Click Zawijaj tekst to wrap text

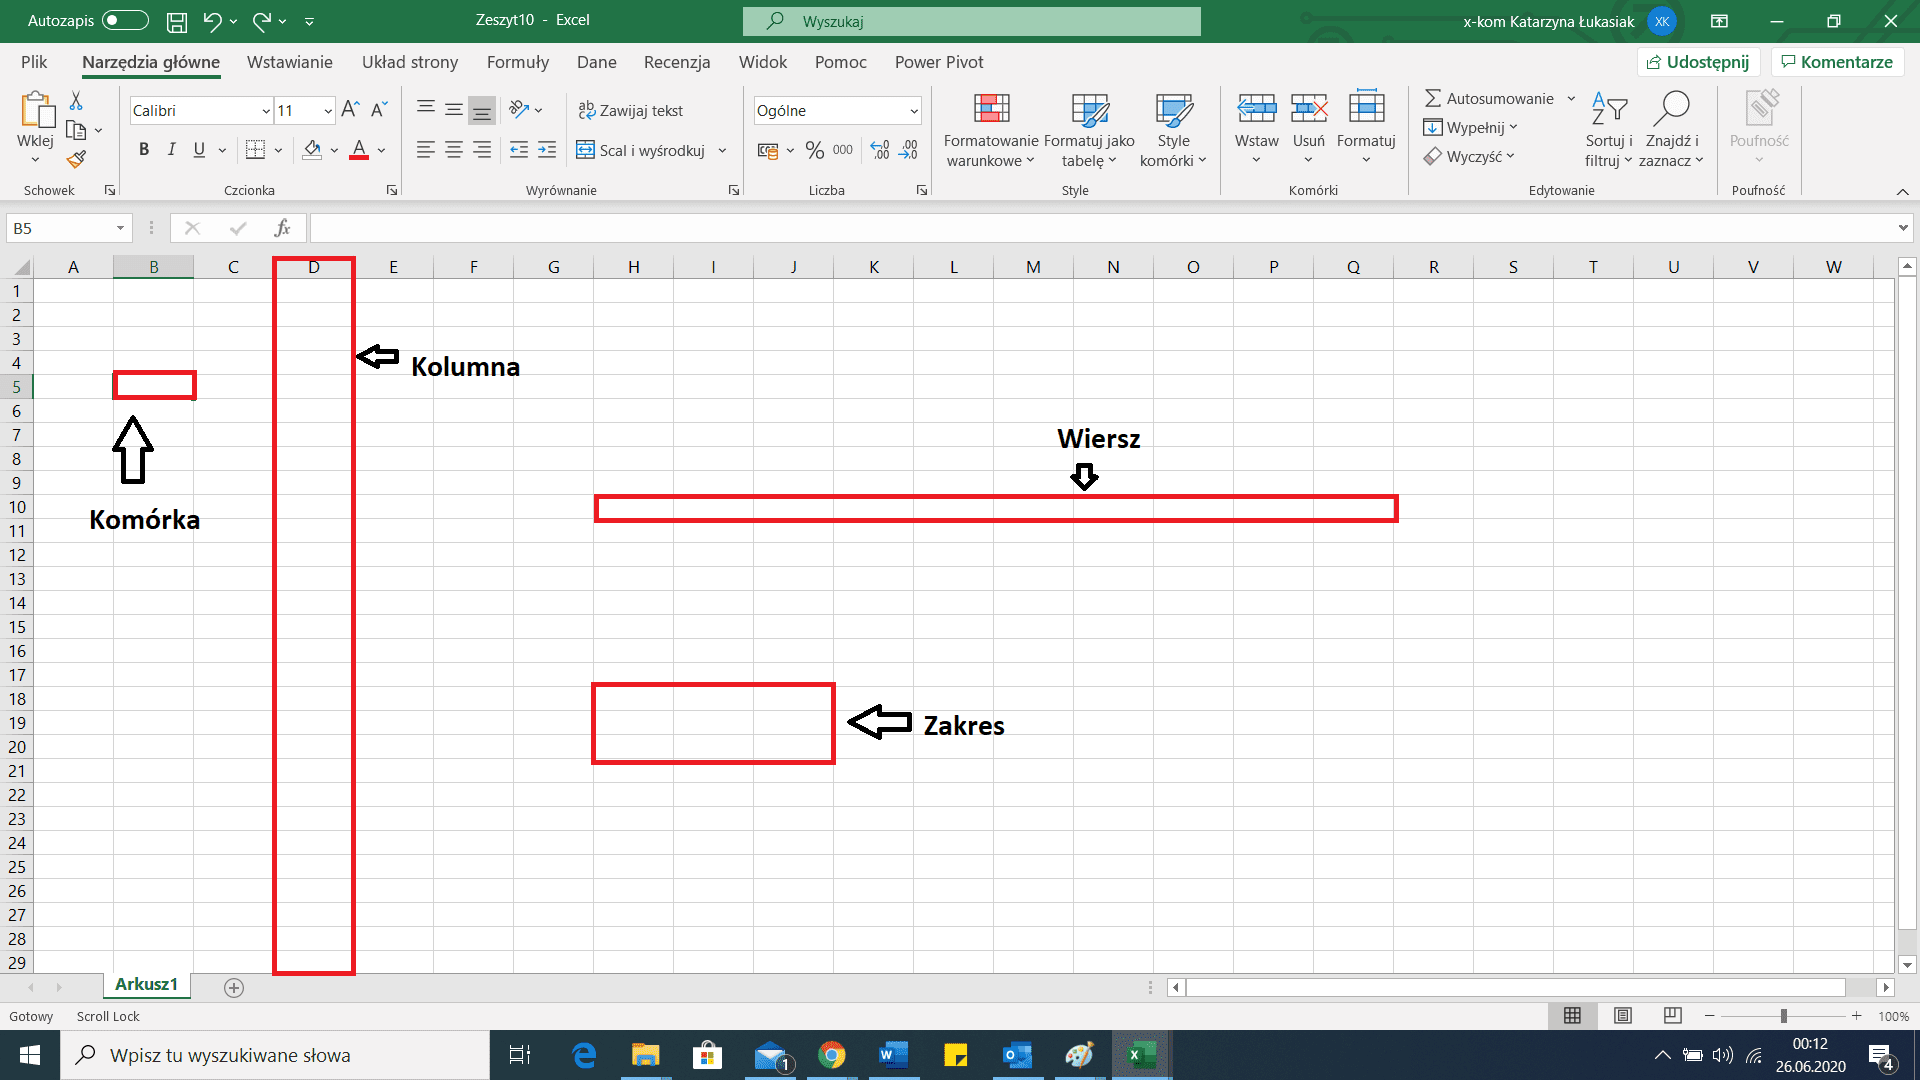[x=632, y=110]
